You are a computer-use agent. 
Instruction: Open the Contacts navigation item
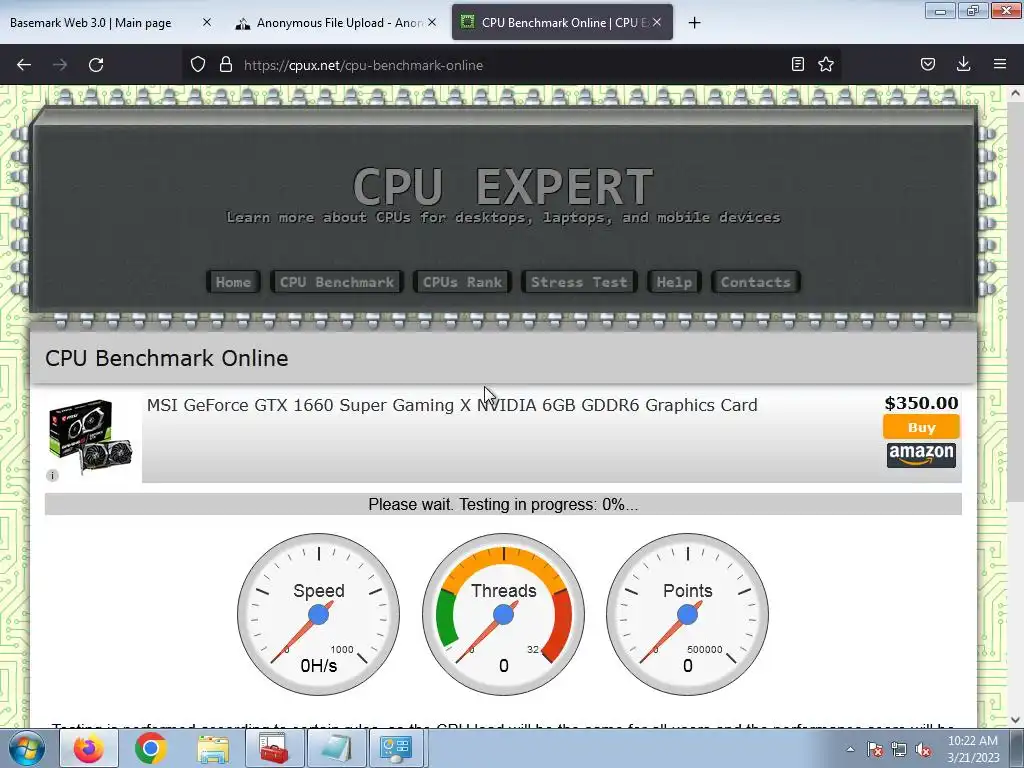point(756,282)
